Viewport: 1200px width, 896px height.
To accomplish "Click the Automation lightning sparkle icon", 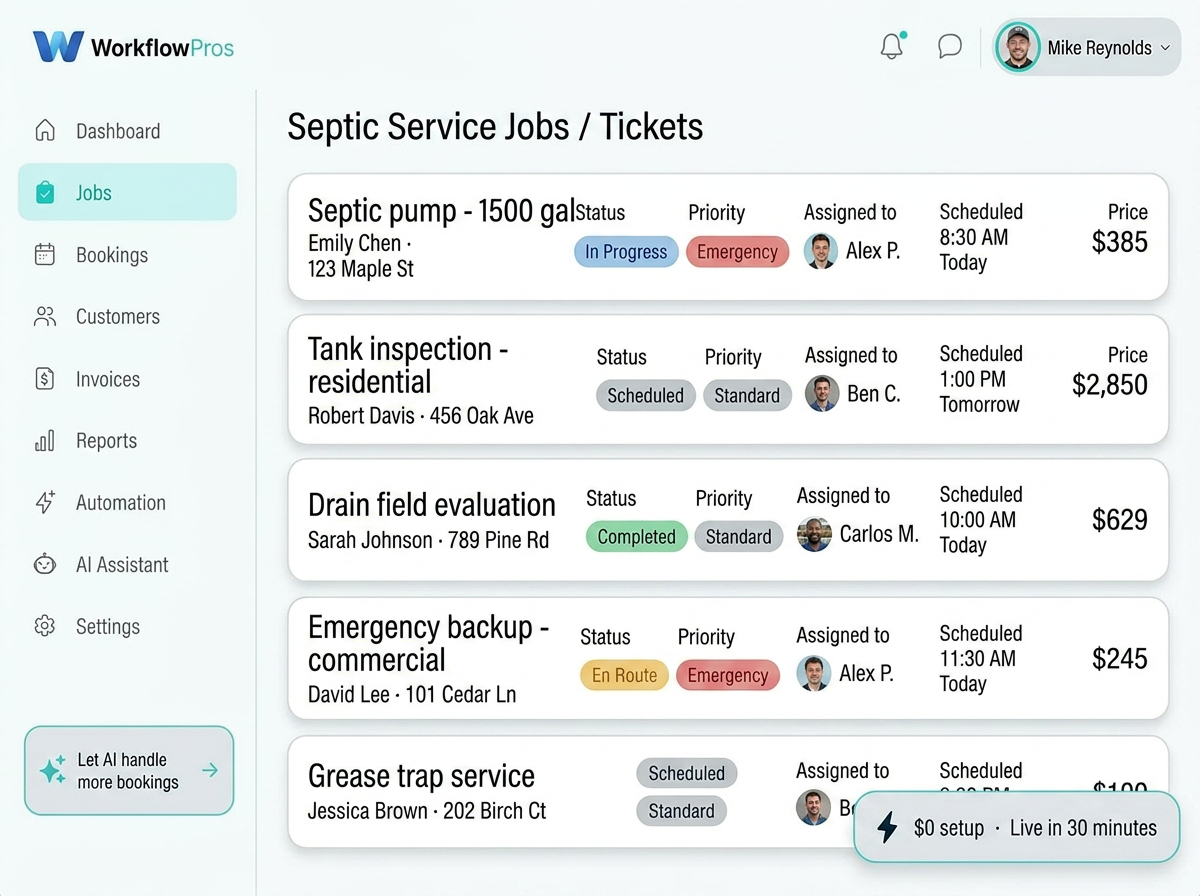I will [x=45, y=503].
